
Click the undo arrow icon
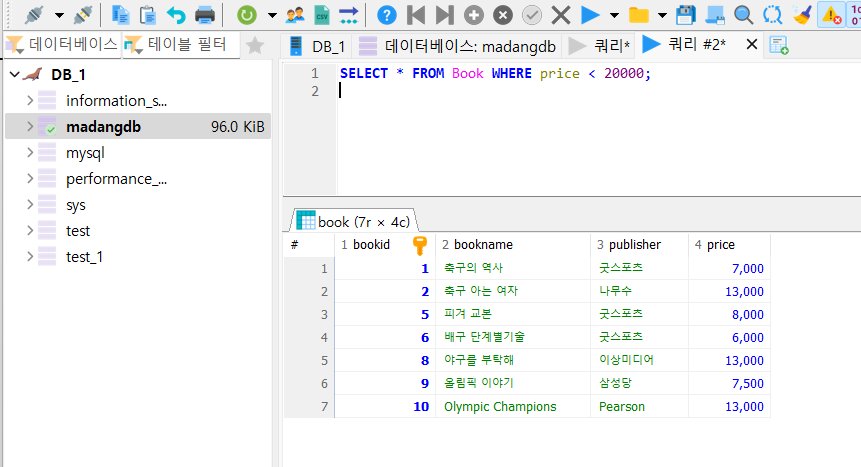click(x=176, y=15)
